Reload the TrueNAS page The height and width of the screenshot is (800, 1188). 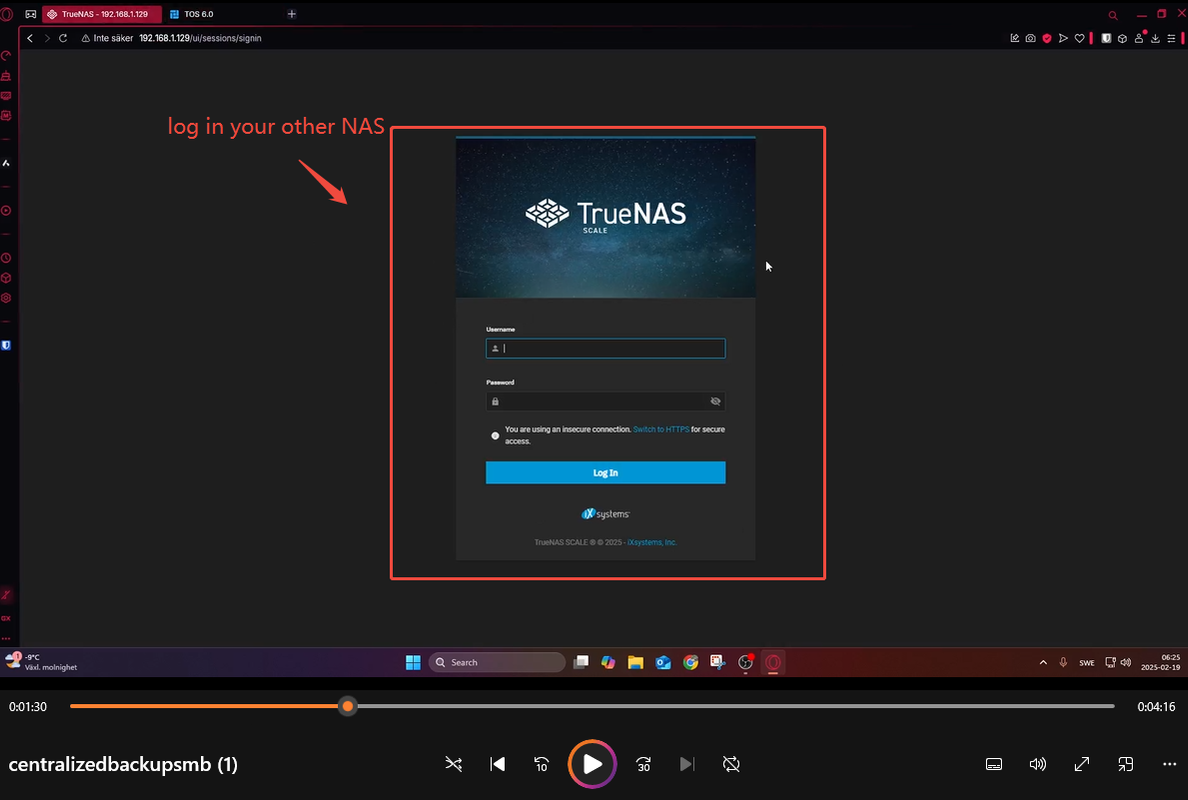click(x=63, y=38)
